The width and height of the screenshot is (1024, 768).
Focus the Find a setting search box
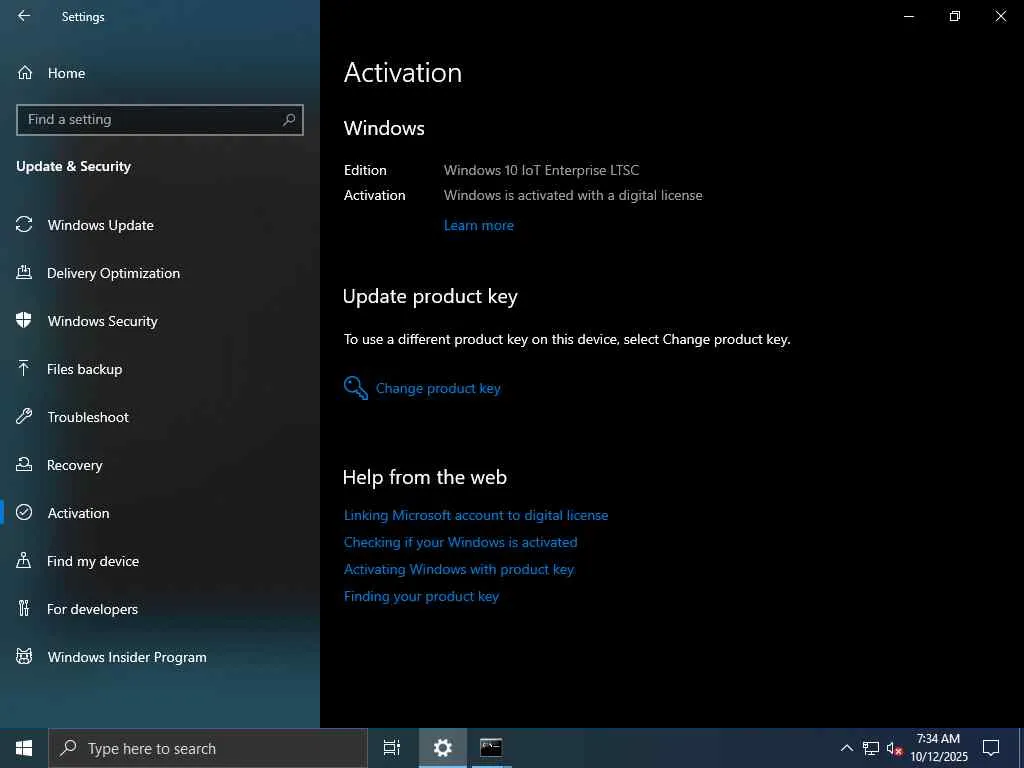160,120
